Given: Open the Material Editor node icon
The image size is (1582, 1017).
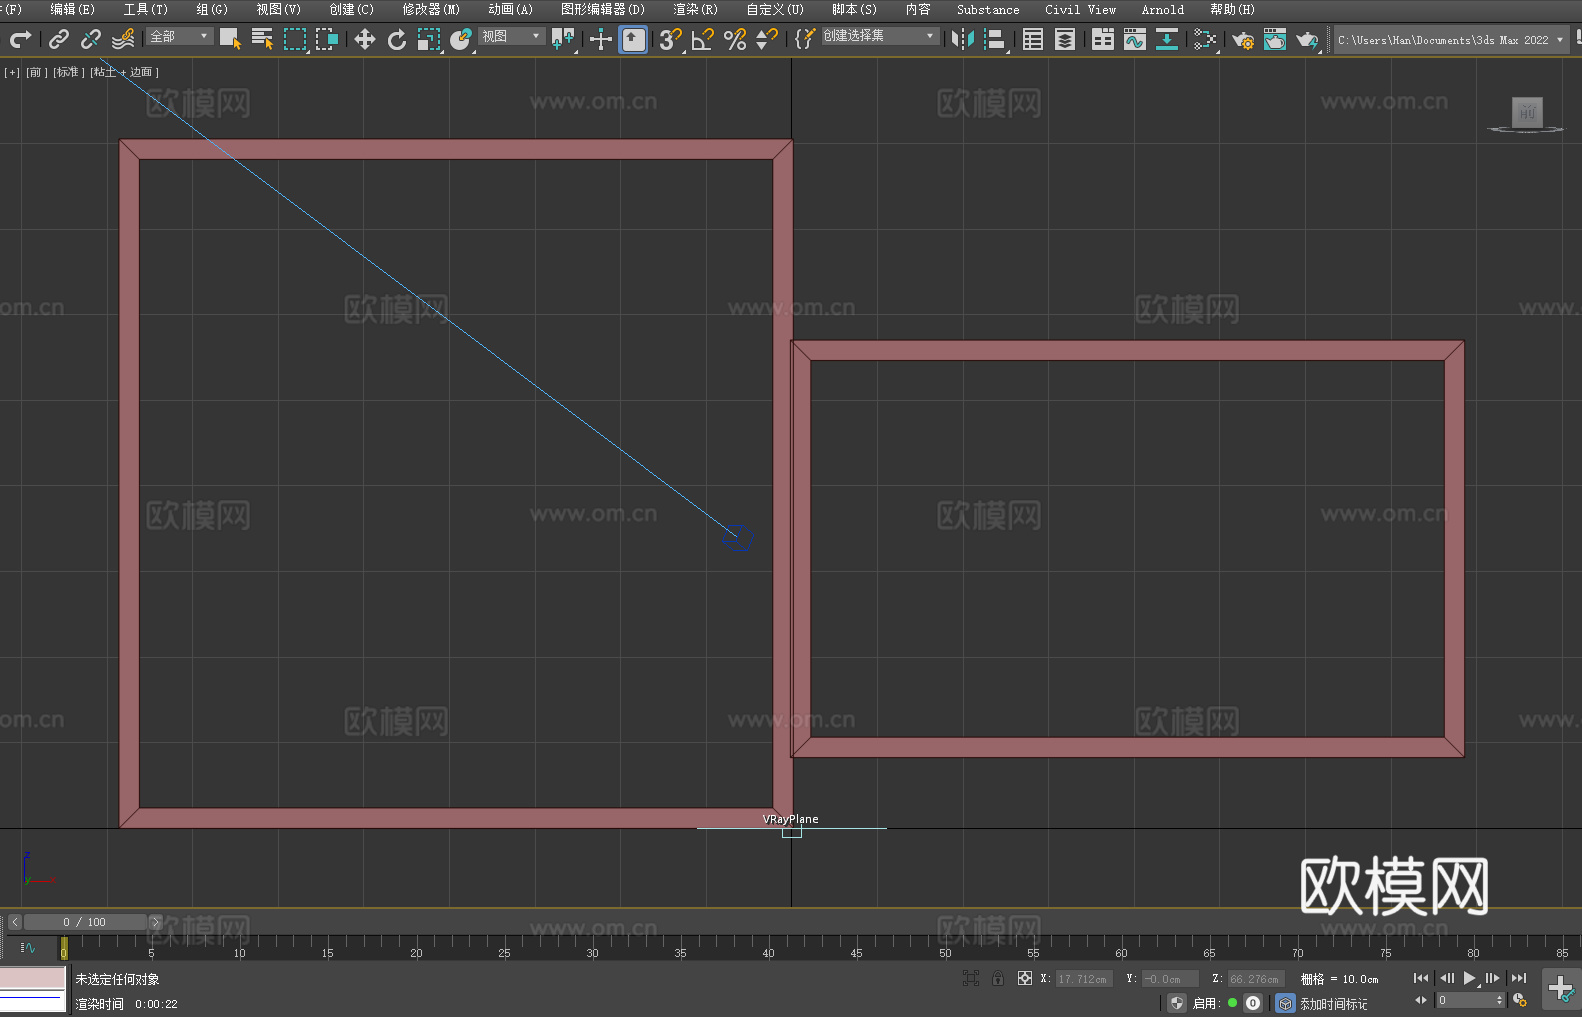Looking at the screenshot, I should (1205, 39).
